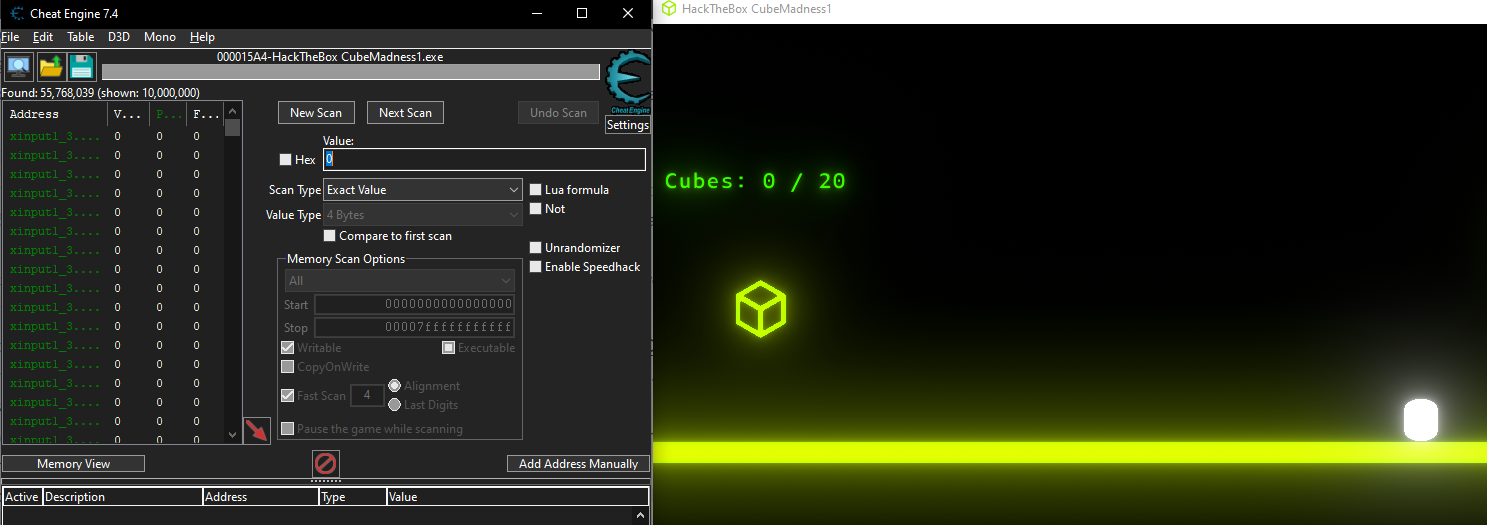Click the Stop address field
1487x525 pixels.
pyautogui.click(x=414, y=328)
